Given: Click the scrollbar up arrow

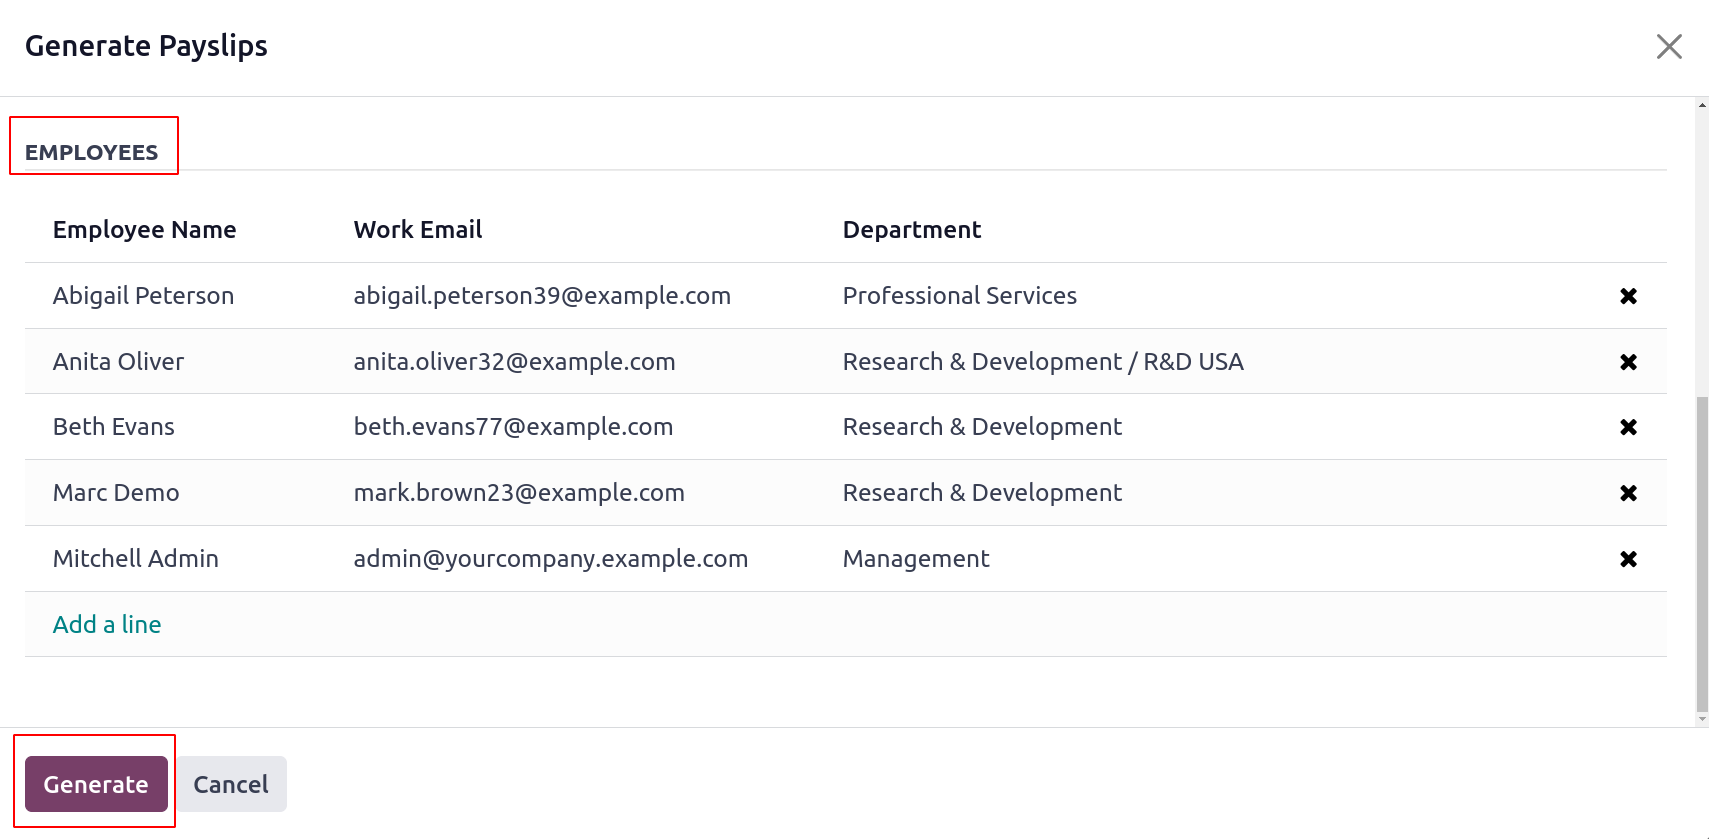Looking at the screenshot, I should [1702, 104].
